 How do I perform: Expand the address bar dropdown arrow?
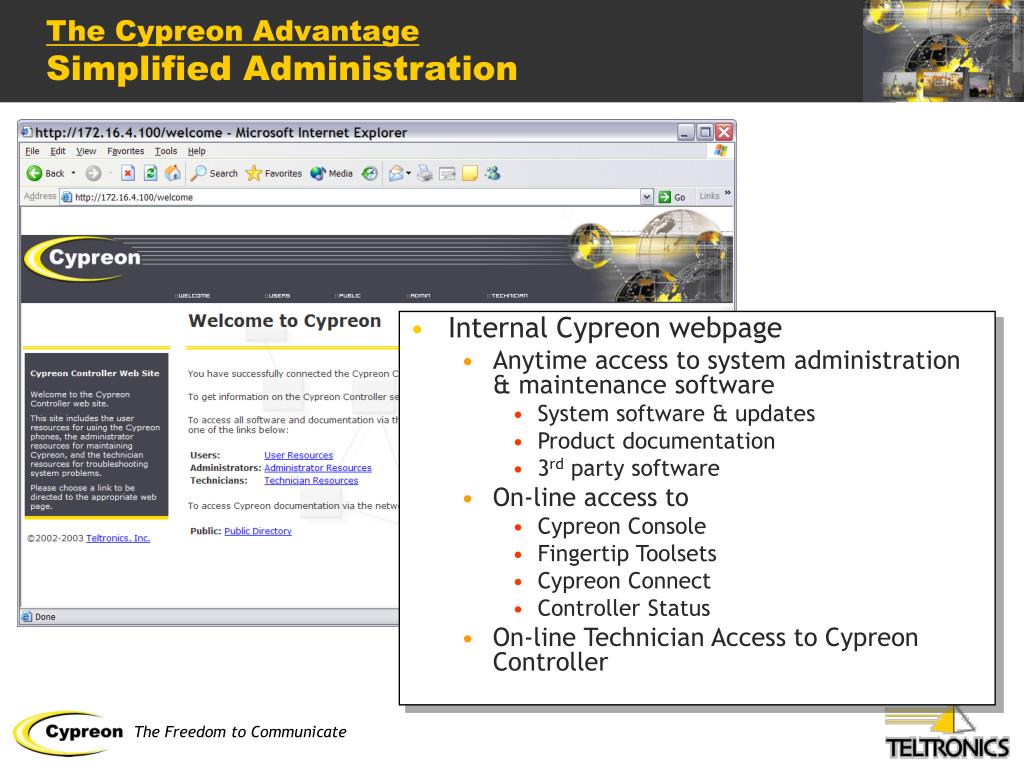click(647, 197)
